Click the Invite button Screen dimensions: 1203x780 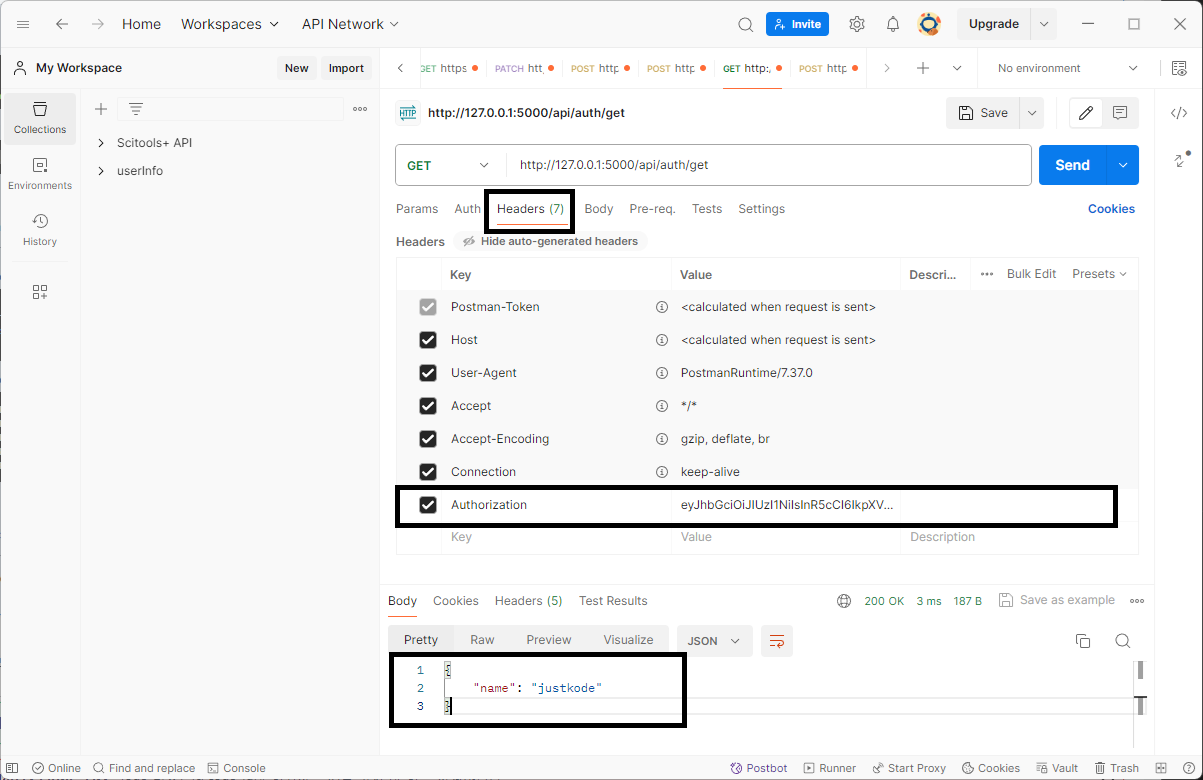click(797, 24)
